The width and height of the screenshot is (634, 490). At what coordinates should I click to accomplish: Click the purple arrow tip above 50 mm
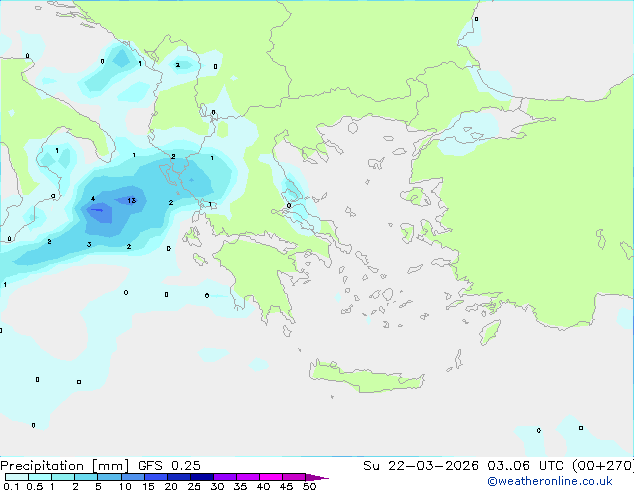coord(317,477)
